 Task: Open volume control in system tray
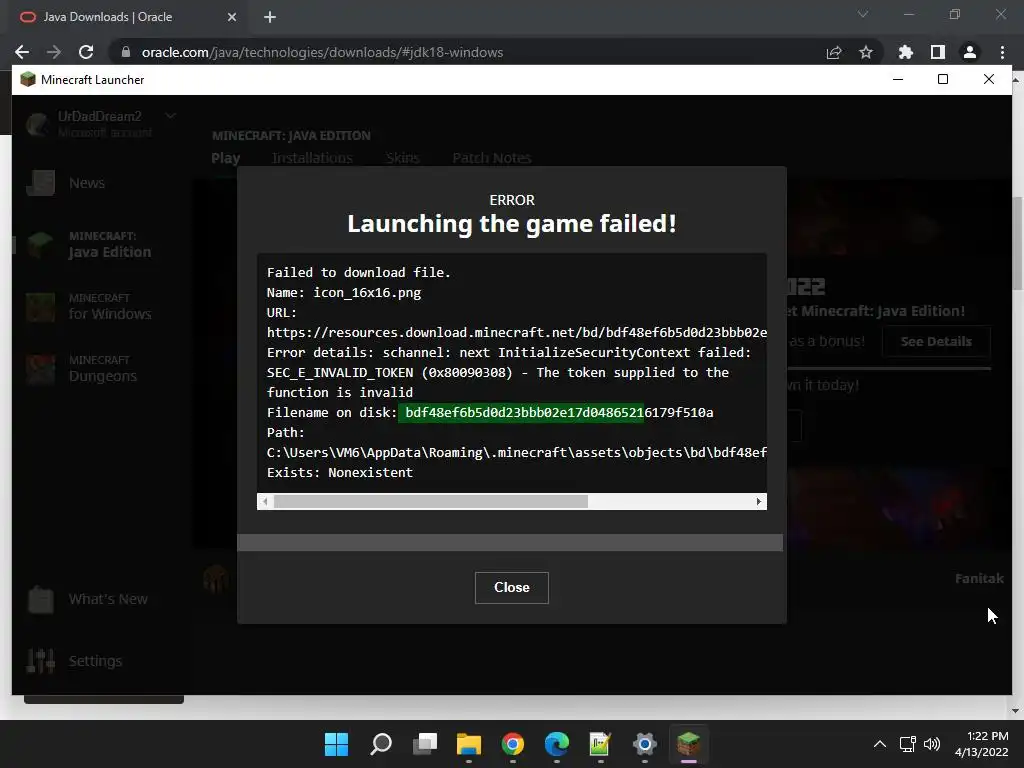[932, 744]
